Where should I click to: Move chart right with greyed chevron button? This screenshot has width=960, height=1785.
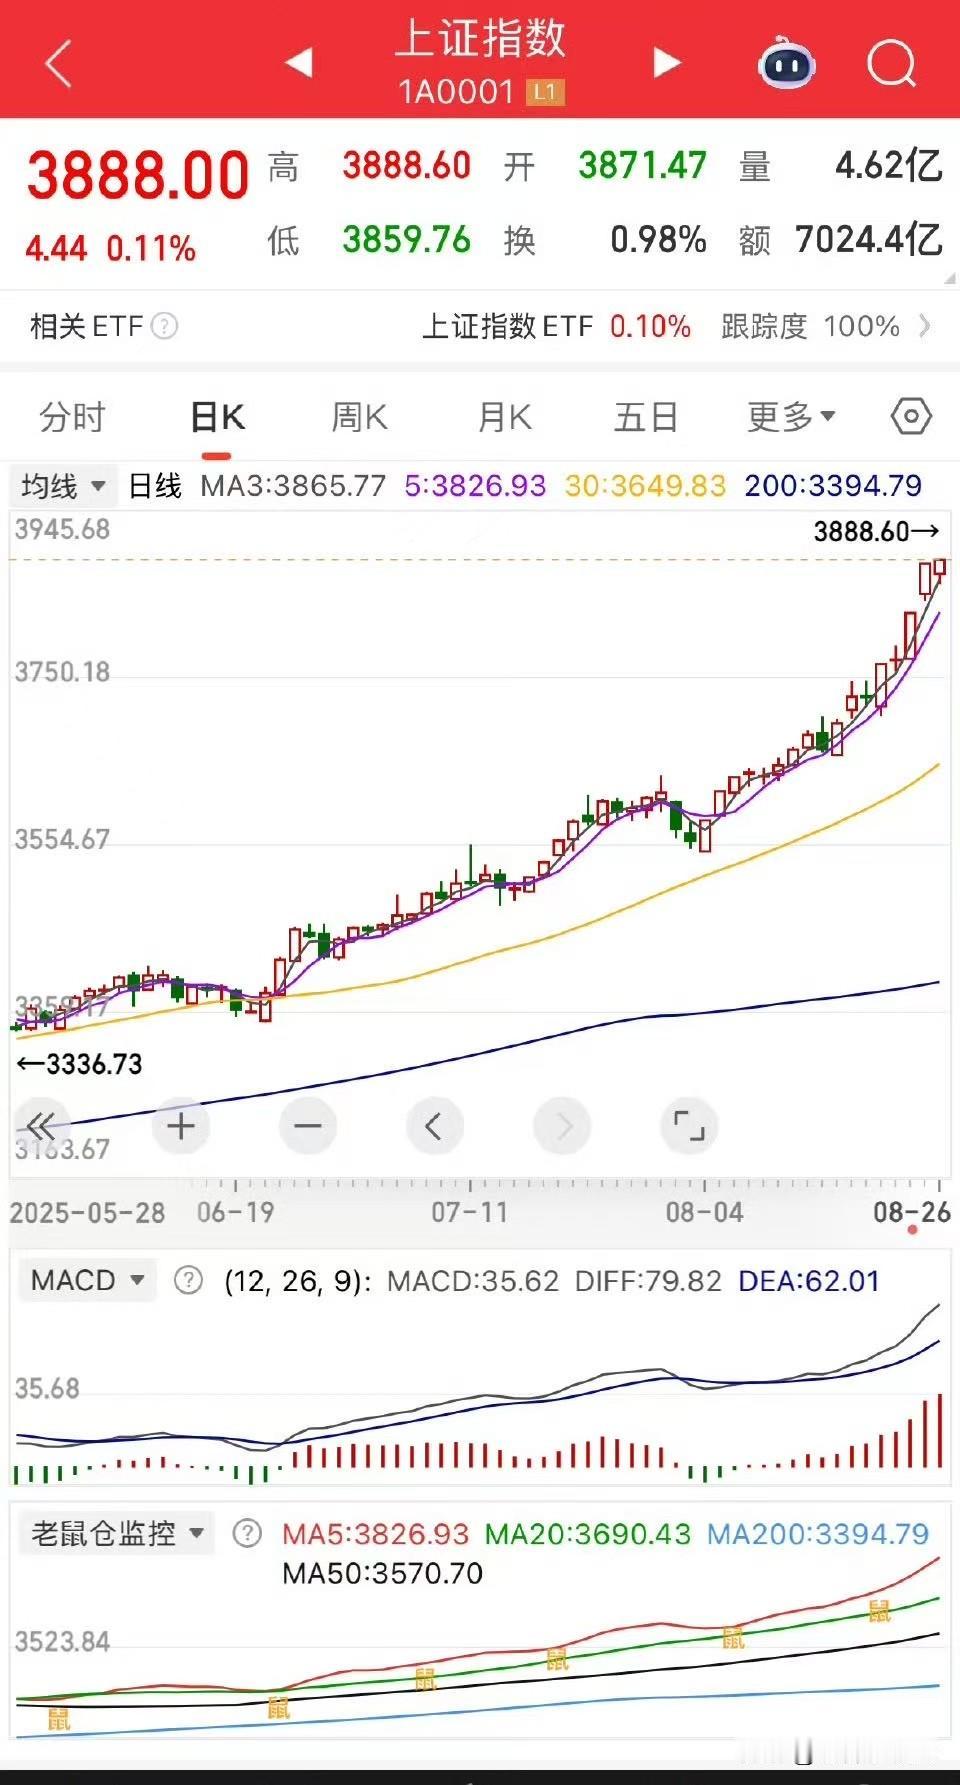click(x=562, y=1127)
